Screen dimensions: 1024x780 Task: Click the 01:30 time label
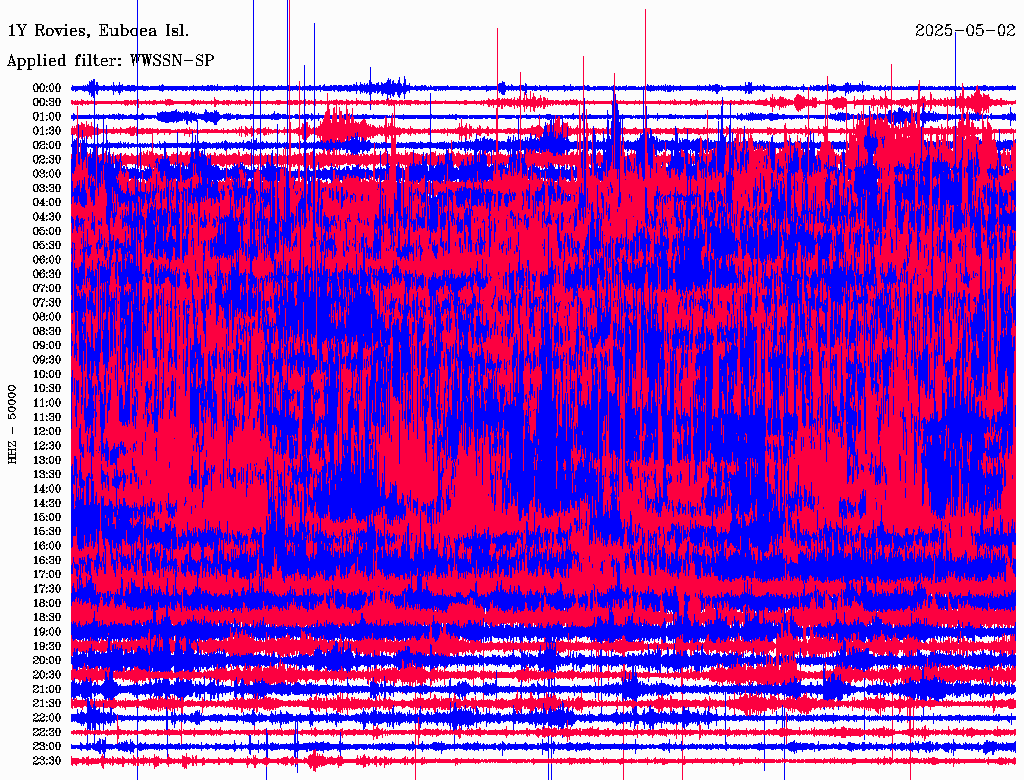47,131
